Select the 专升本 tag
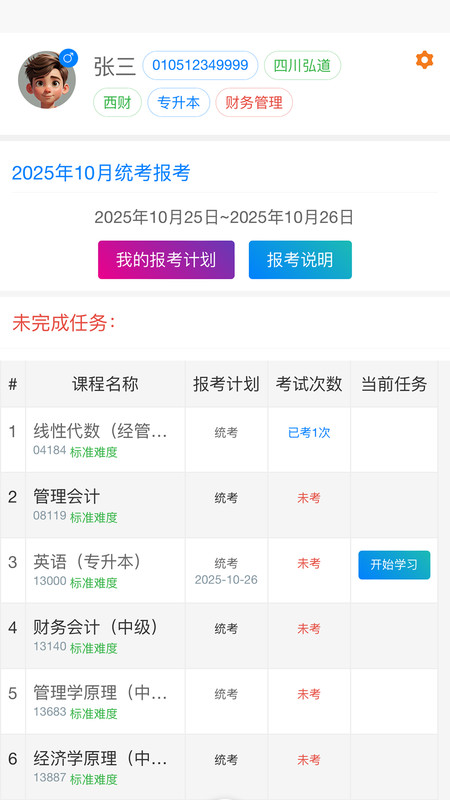 (179, 103)
